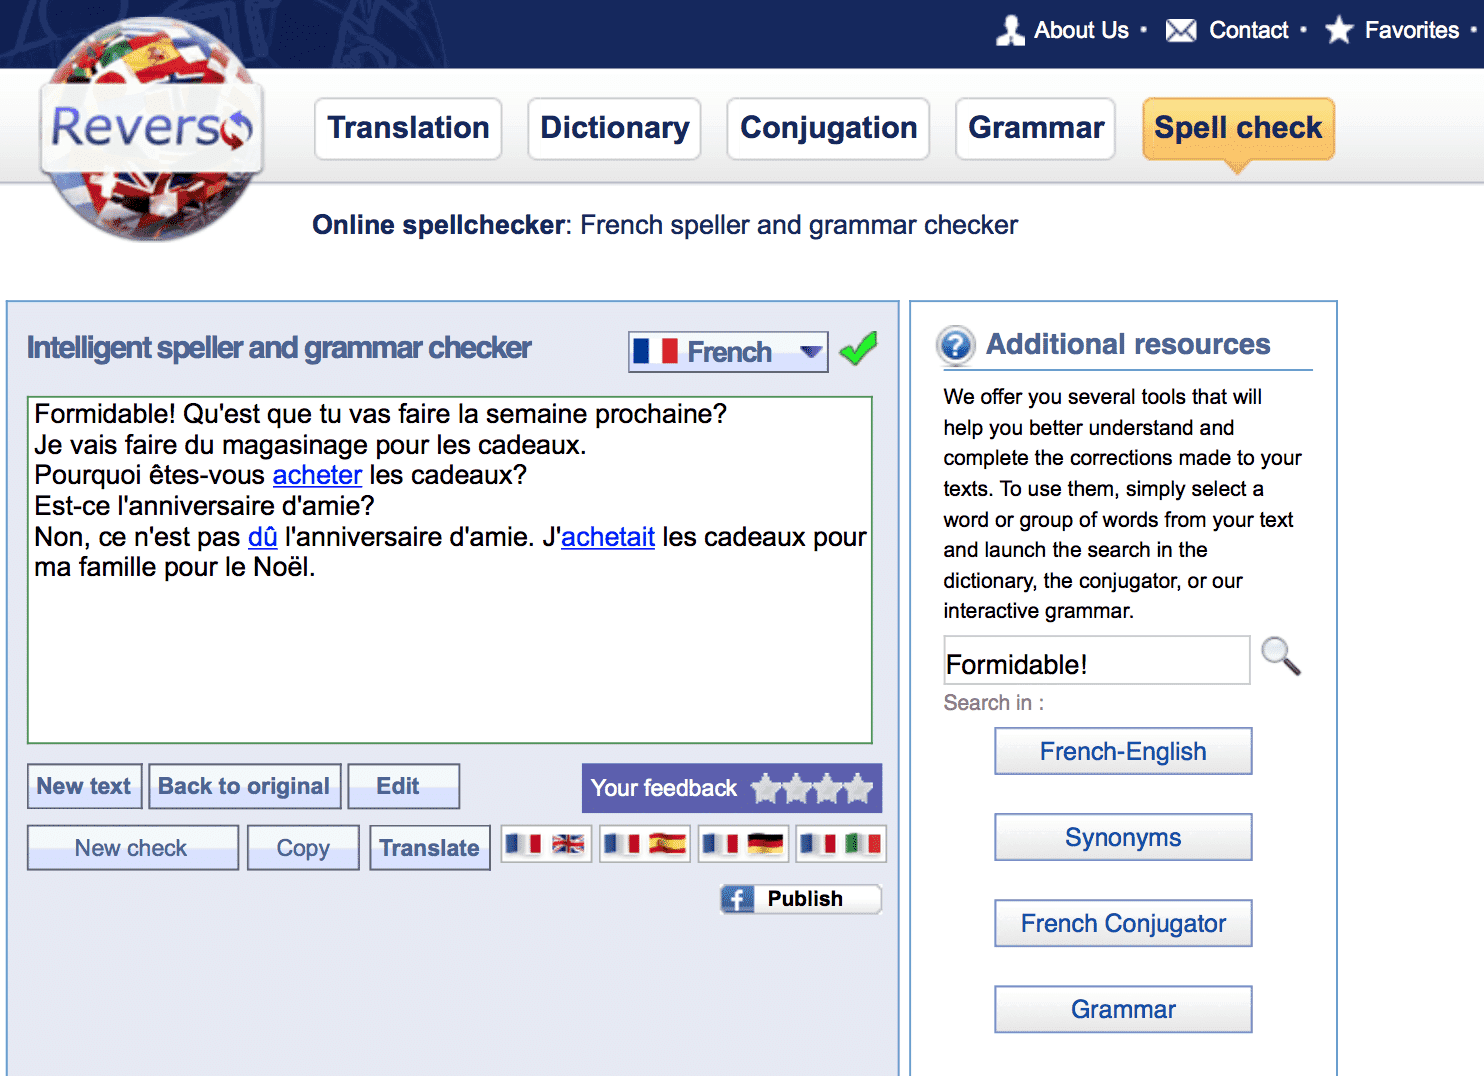Open Favorites via the star icon
1484x1076 pixels.
1338,31
